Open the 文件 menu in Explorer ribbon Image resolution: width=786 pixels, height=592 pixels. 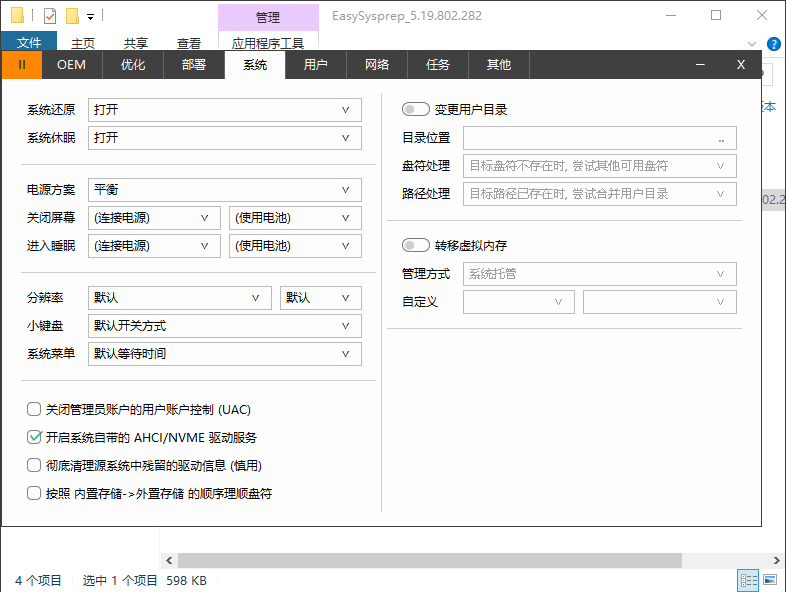[29, 43]
